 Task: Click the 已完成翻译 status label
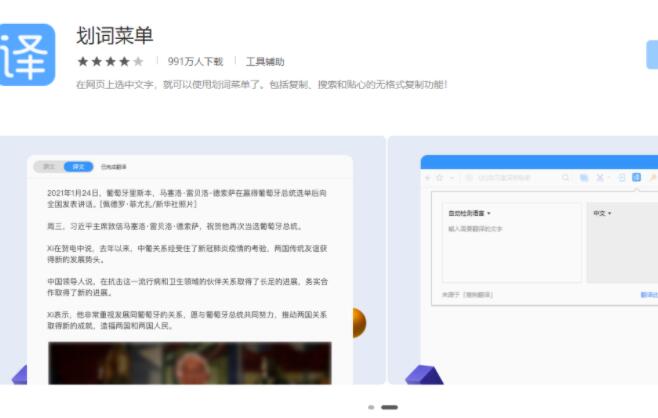(113, 167)
